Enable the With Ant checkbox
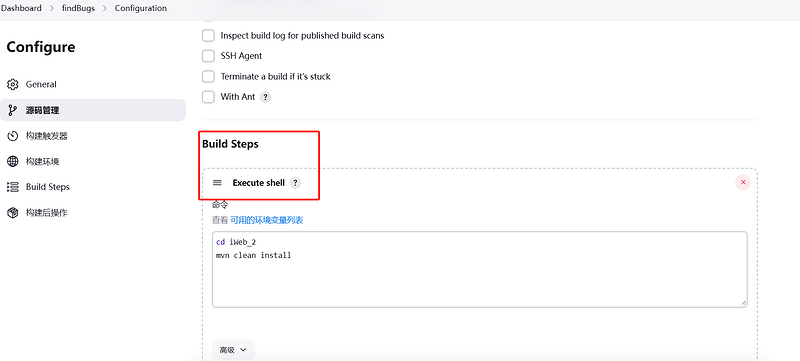The image size is (800, 361). click(x=208, y=97)
